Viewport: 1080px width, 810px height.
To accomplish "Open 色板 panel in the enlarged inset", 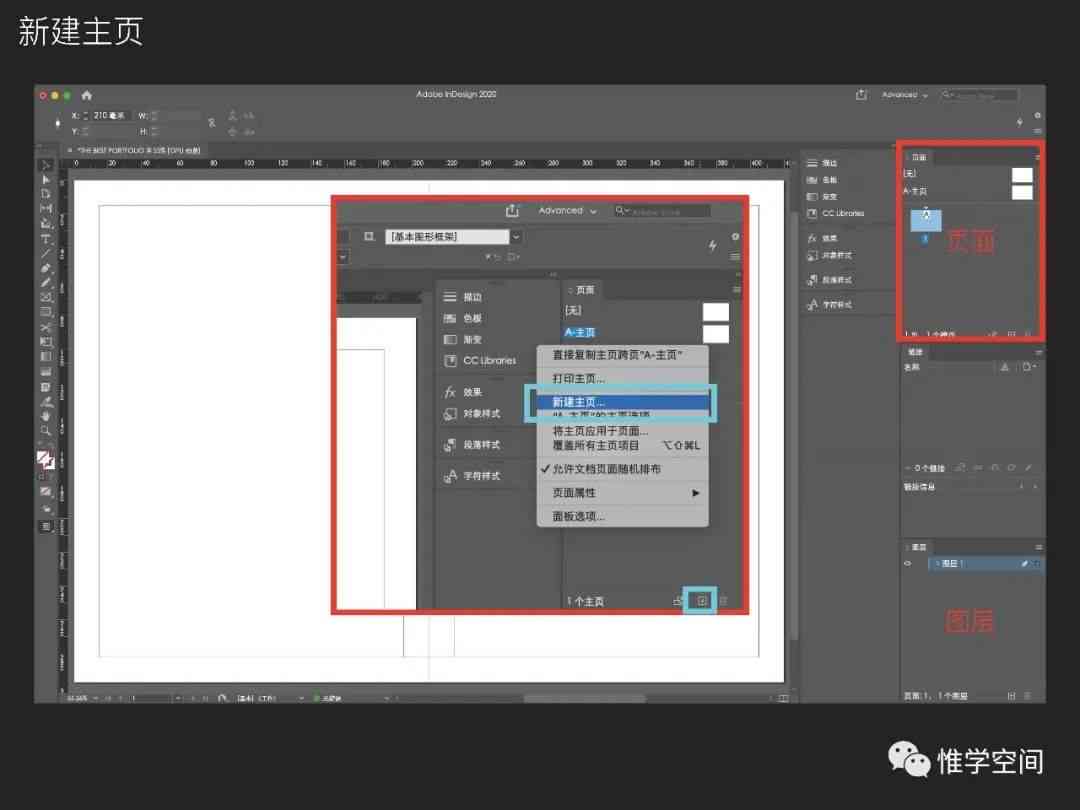I will click(x=464, y=318).
